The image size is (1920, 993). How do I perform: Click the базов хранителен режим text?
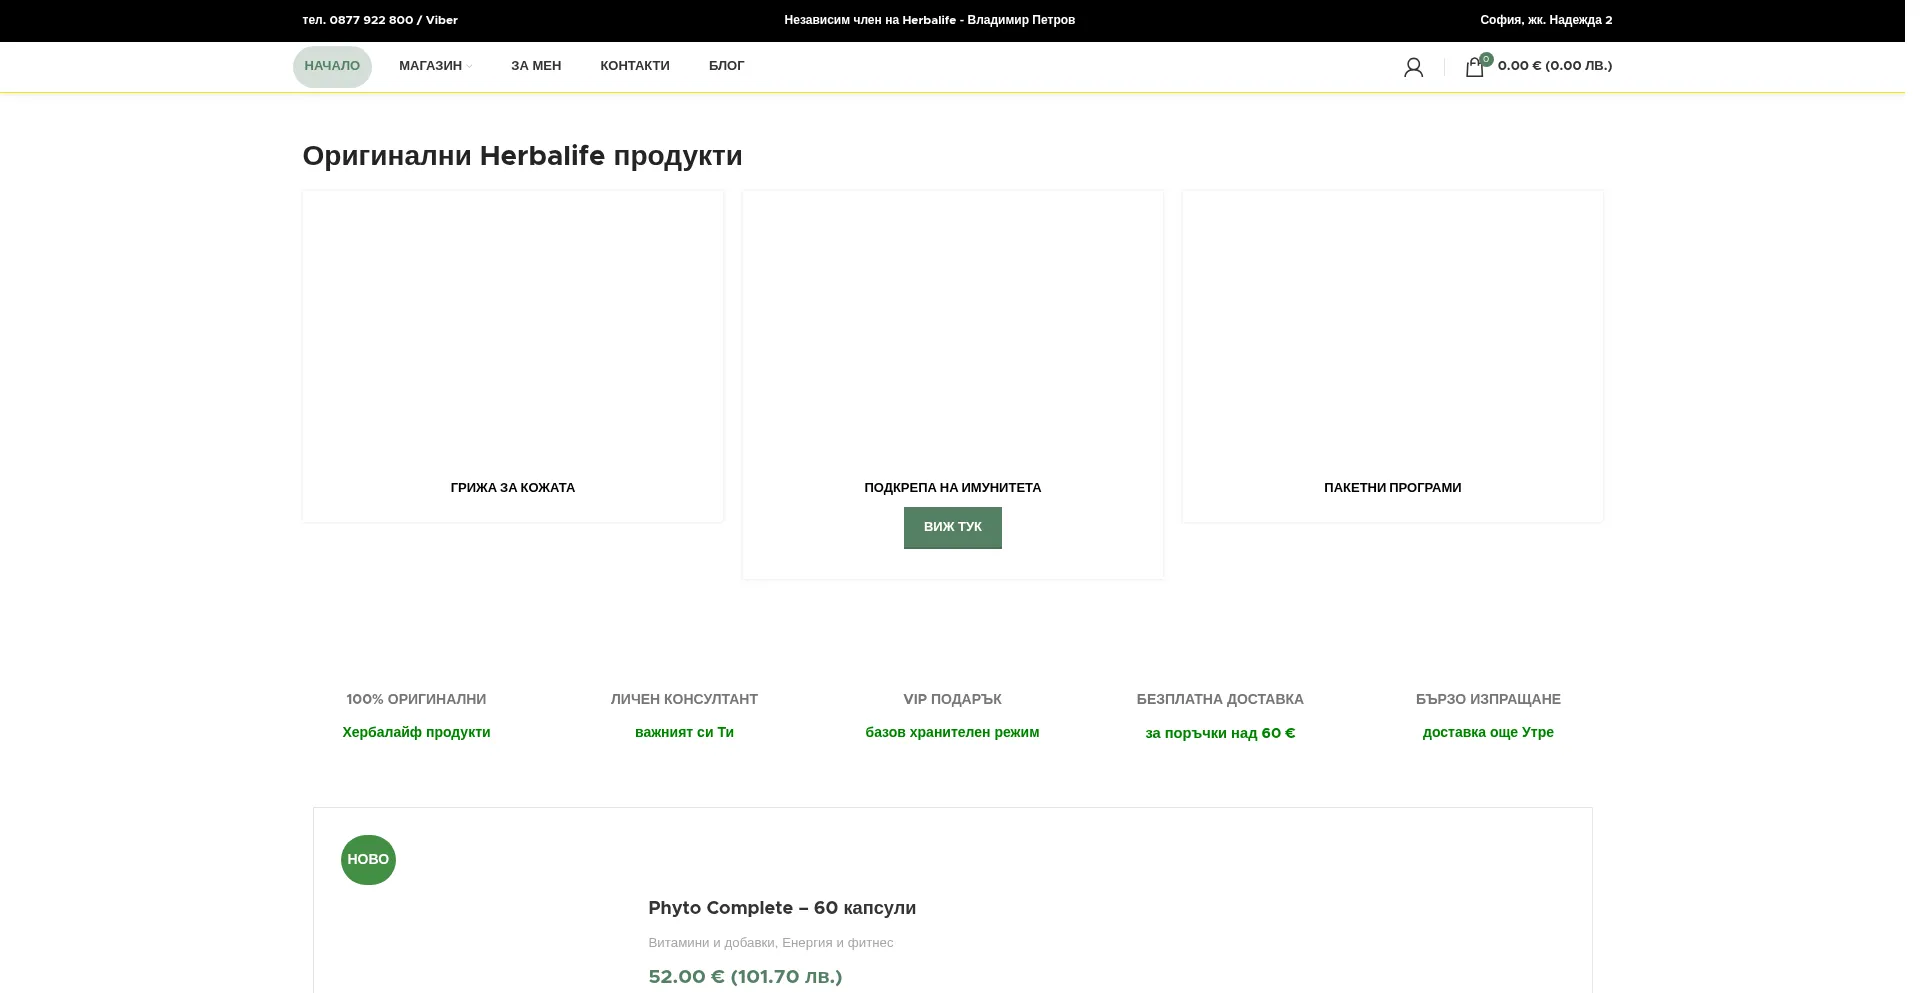(952, 733)
